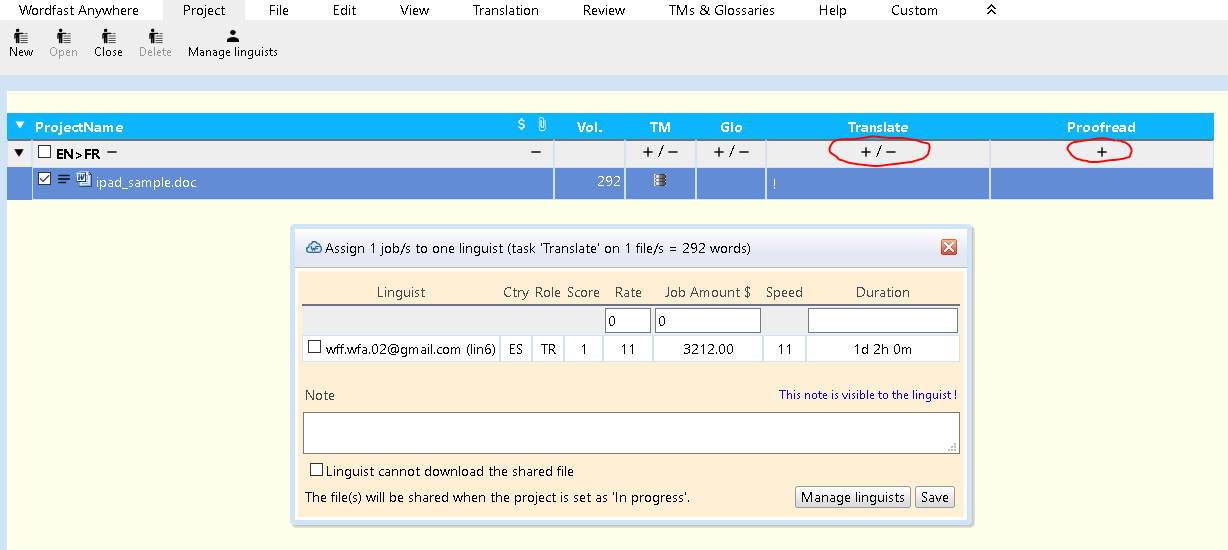Image resolution: width=1228 pixels, height=550 pixels.
Task: Collapse the ribbon with the double chevron
Action: tap(990, 10)
